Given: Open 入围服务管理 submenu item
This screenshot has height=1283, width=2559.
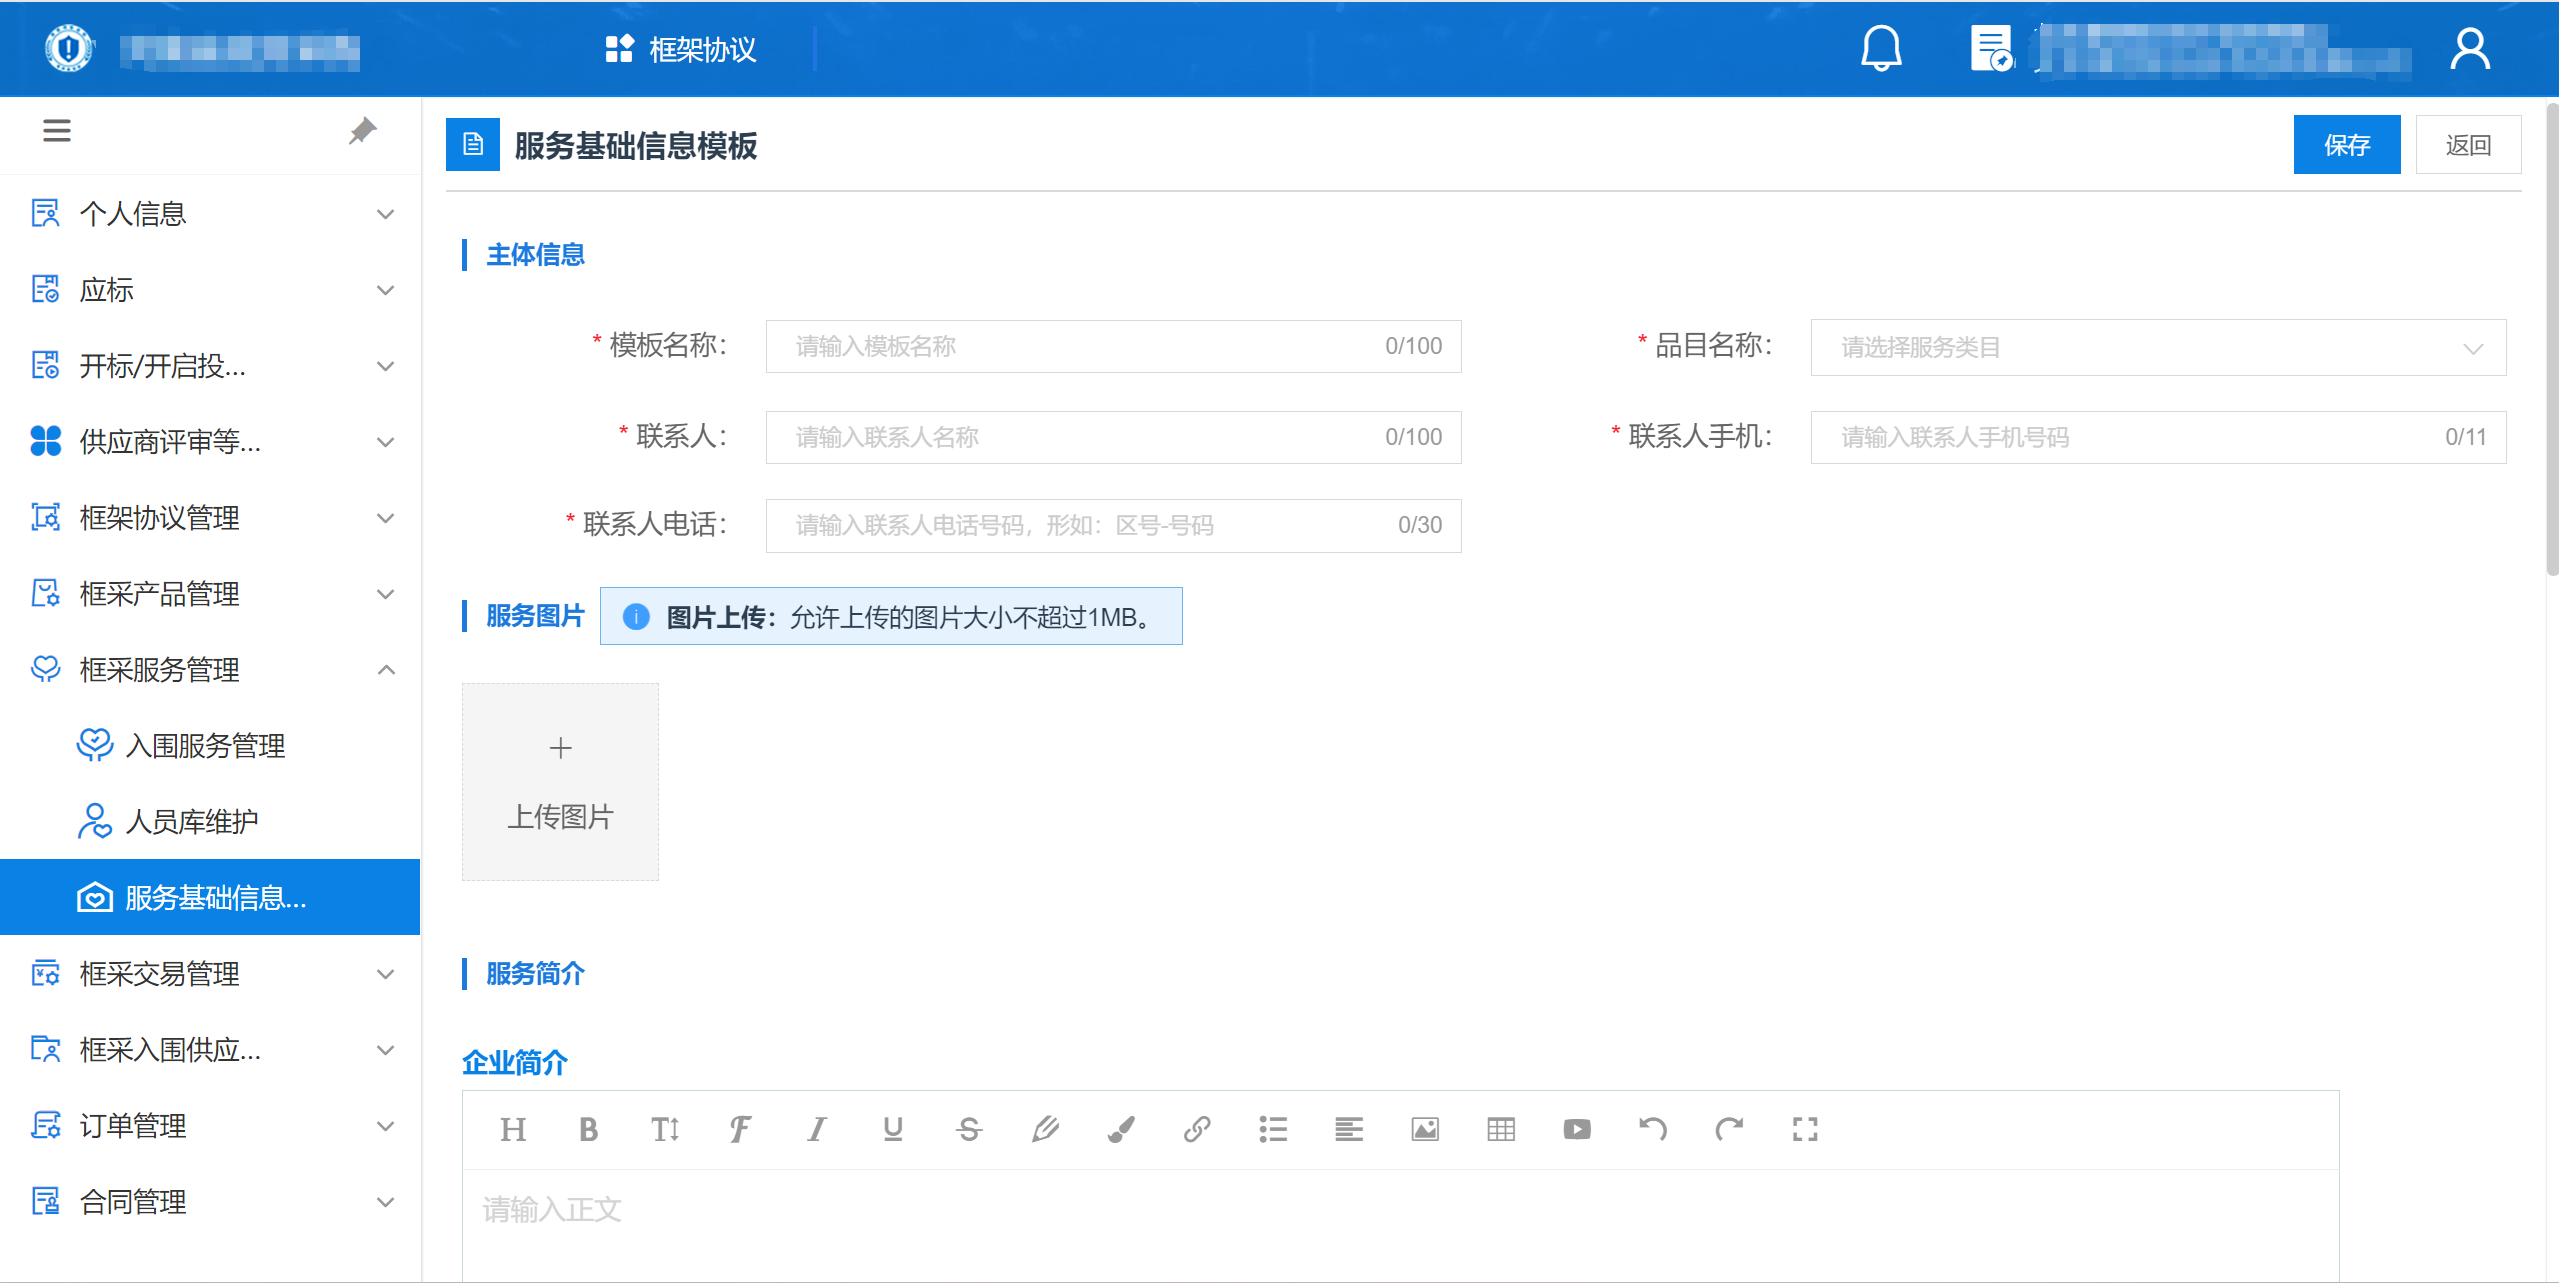Looking at the screenshot, I should click(210, 746).
